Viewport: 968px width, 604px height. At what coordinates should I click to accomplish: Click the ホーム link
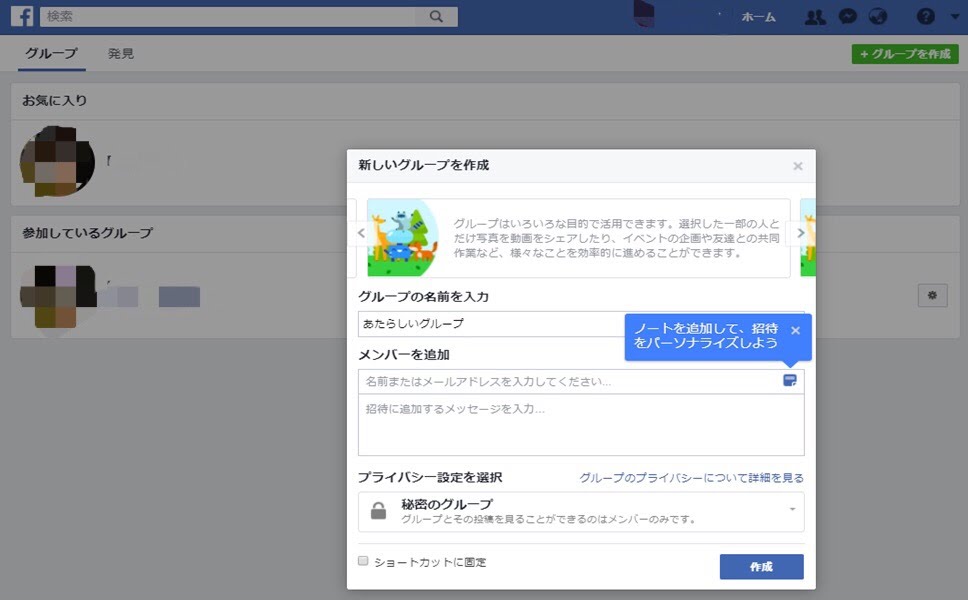pos(758,17)
